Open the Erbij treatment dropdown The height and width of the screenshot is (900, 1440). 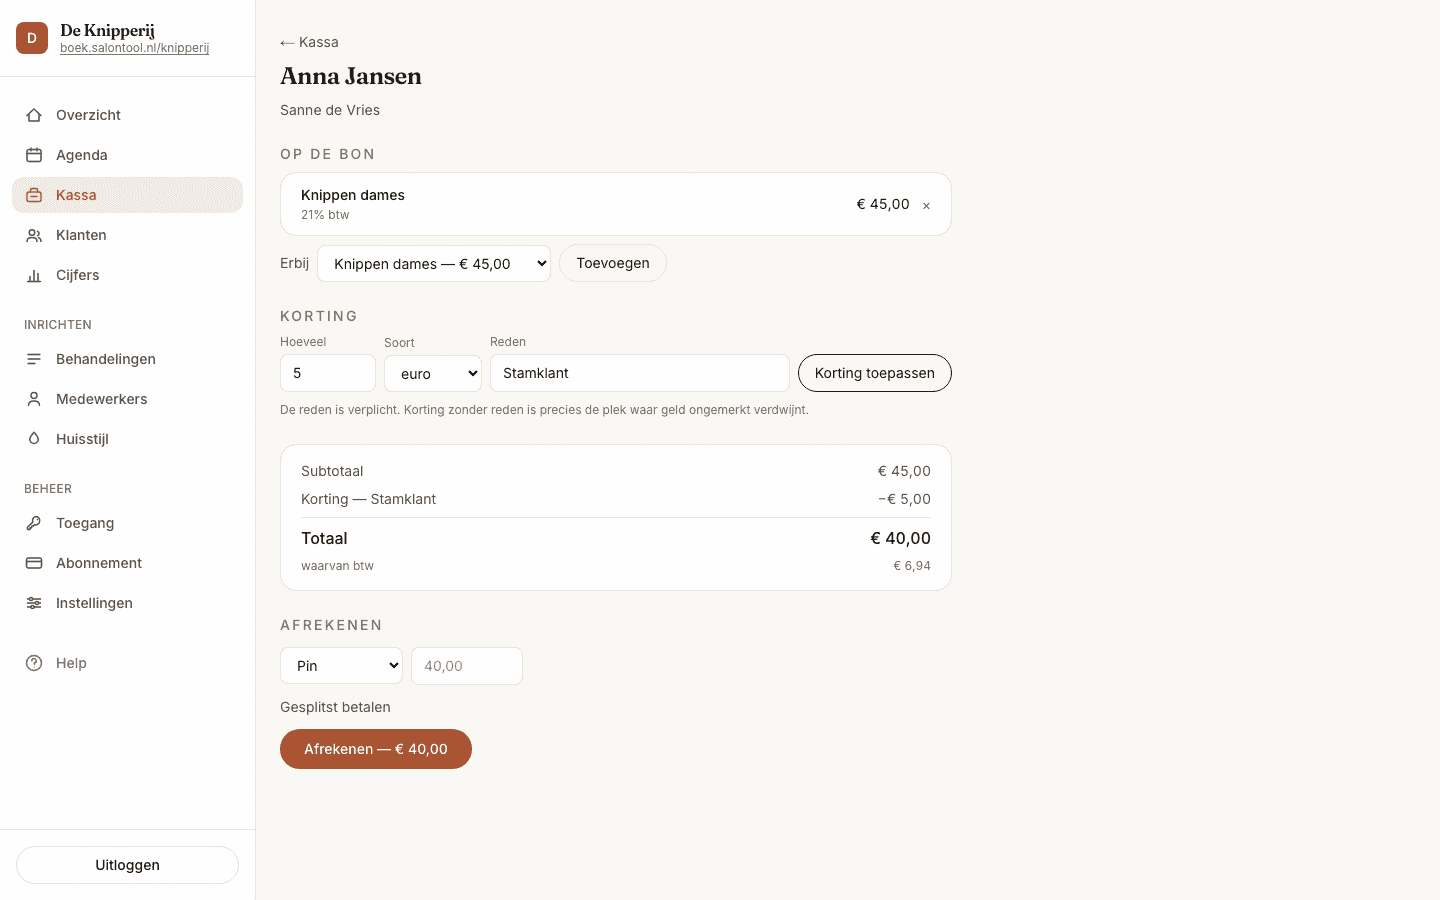click(434, 264)
